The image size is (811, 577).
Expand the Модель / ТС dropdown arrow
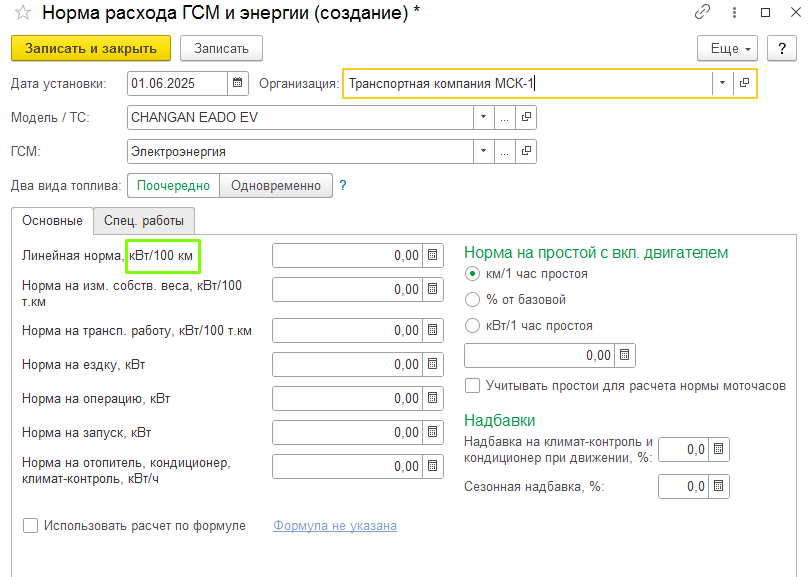484,117
